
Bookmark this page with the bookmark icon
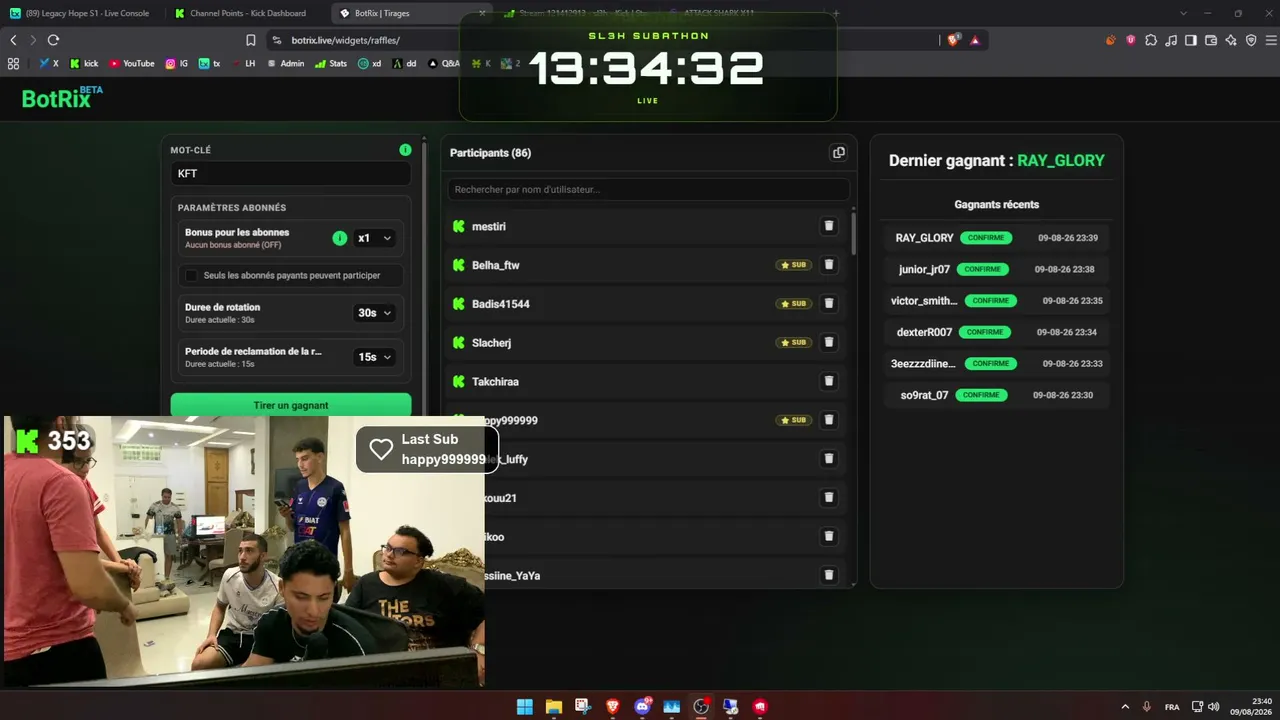(x=251, y=40)
